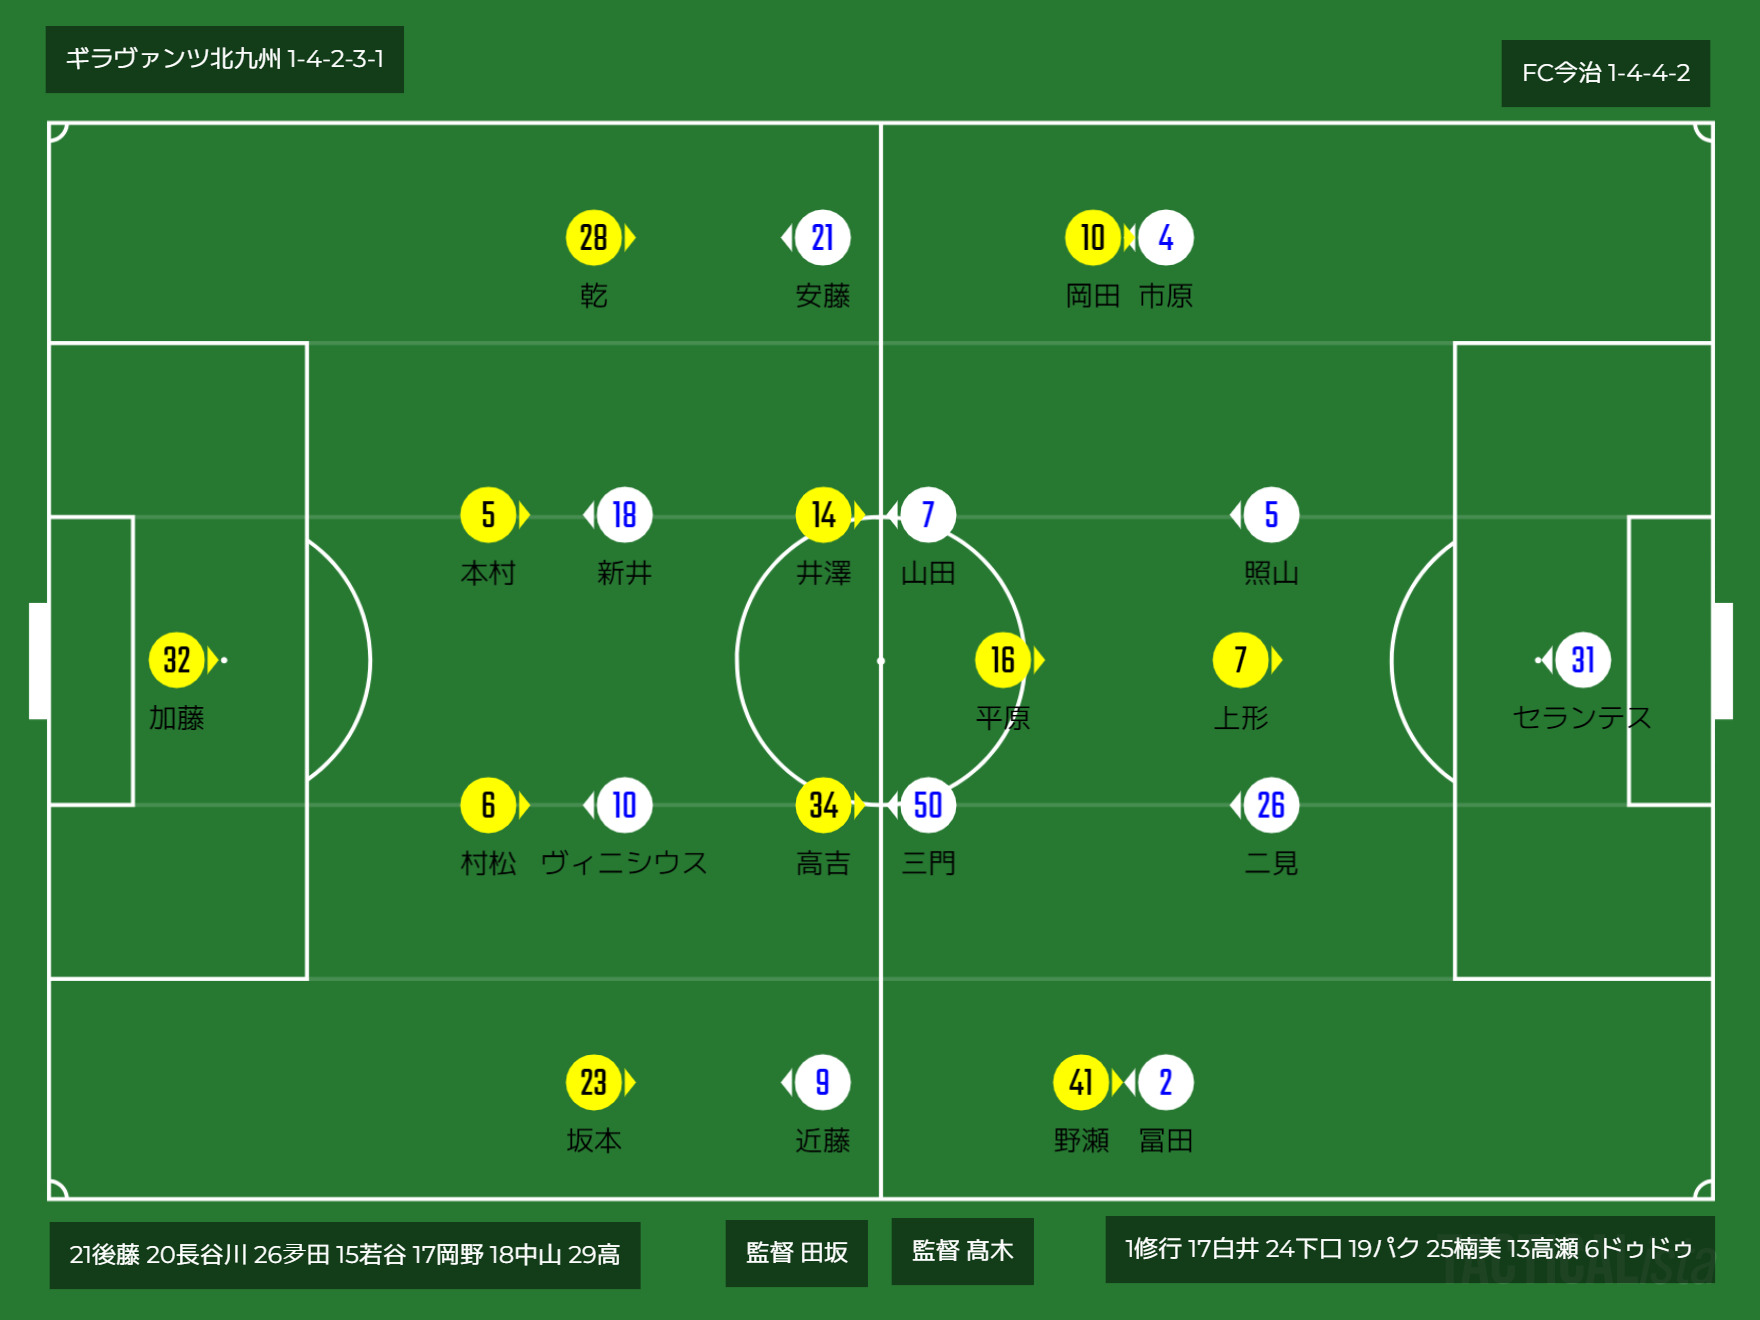The image size is (1760, 1320).
Task: Click yellow player marker number 28
Action: 594,238
